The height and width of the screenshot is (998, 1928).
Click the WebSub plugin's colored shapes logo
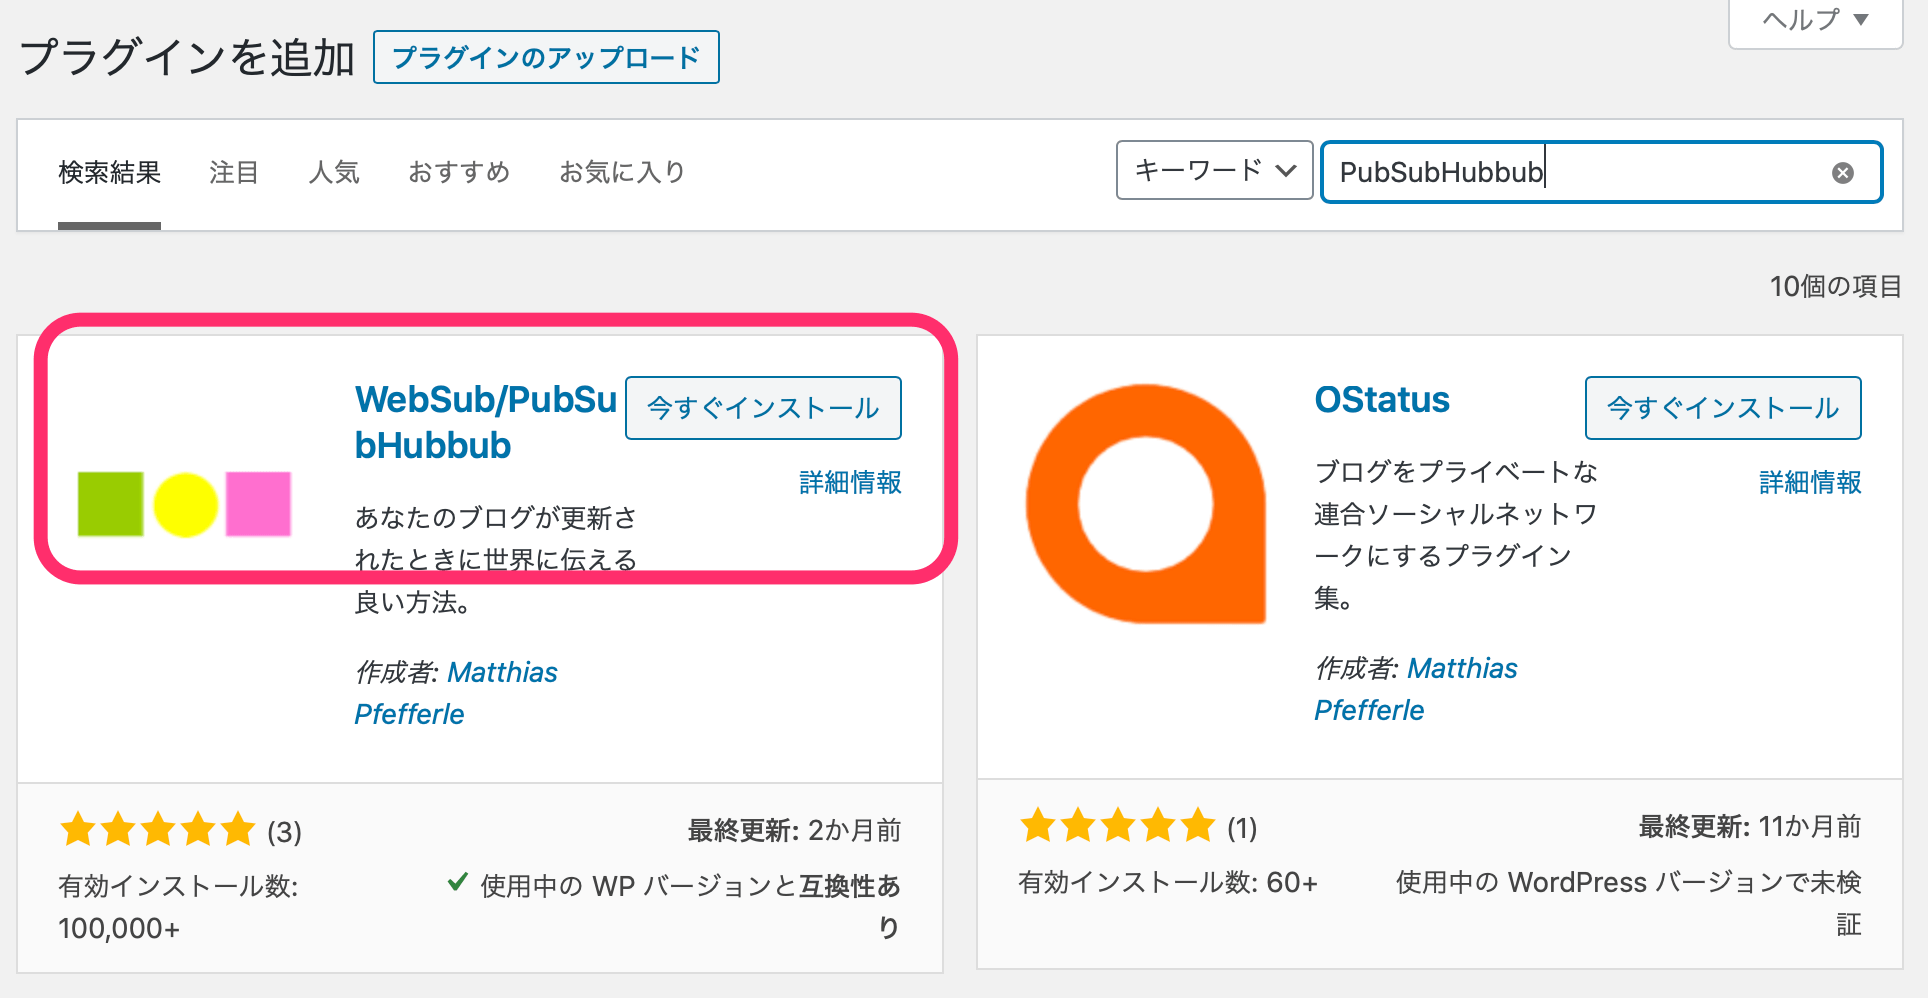184,503
